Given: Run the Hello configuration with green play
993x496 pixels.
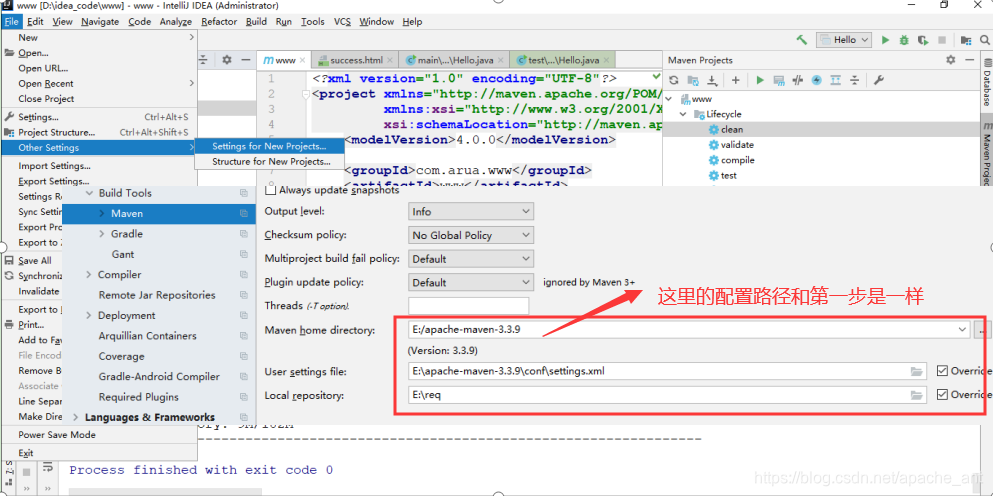Looking at the screenshot, I should (x=885, y=40).
